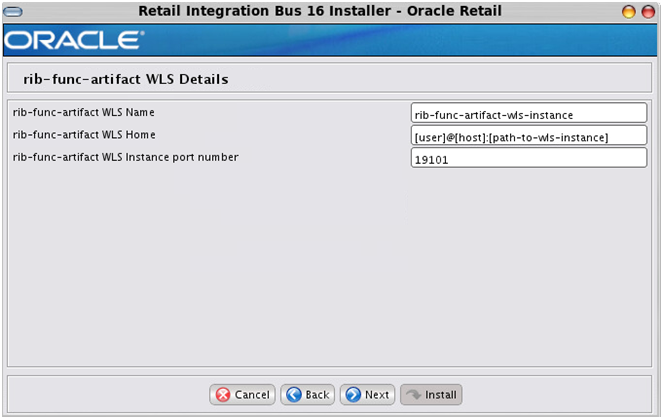Viewport: 663px width, 419px height.
Task: Click the greyed-out Install button
Action: point(431,394)
